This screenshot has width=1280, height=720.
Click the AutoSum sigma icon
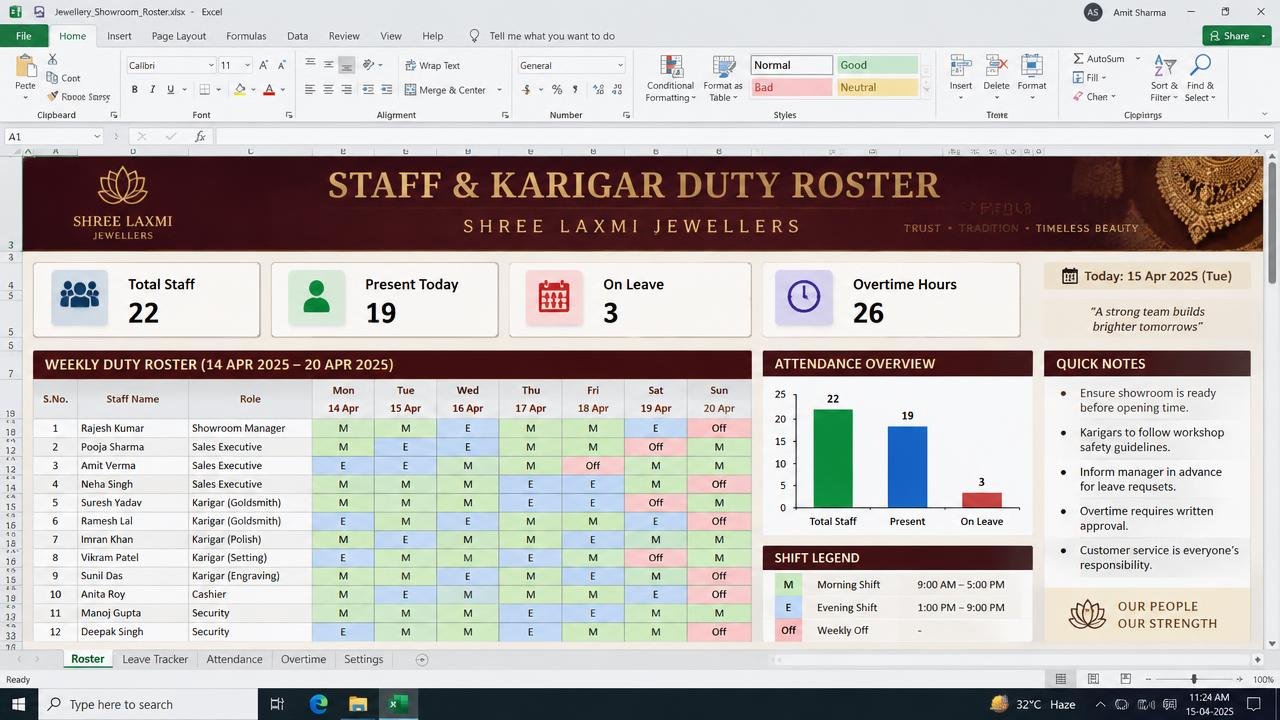[1078, 59]
